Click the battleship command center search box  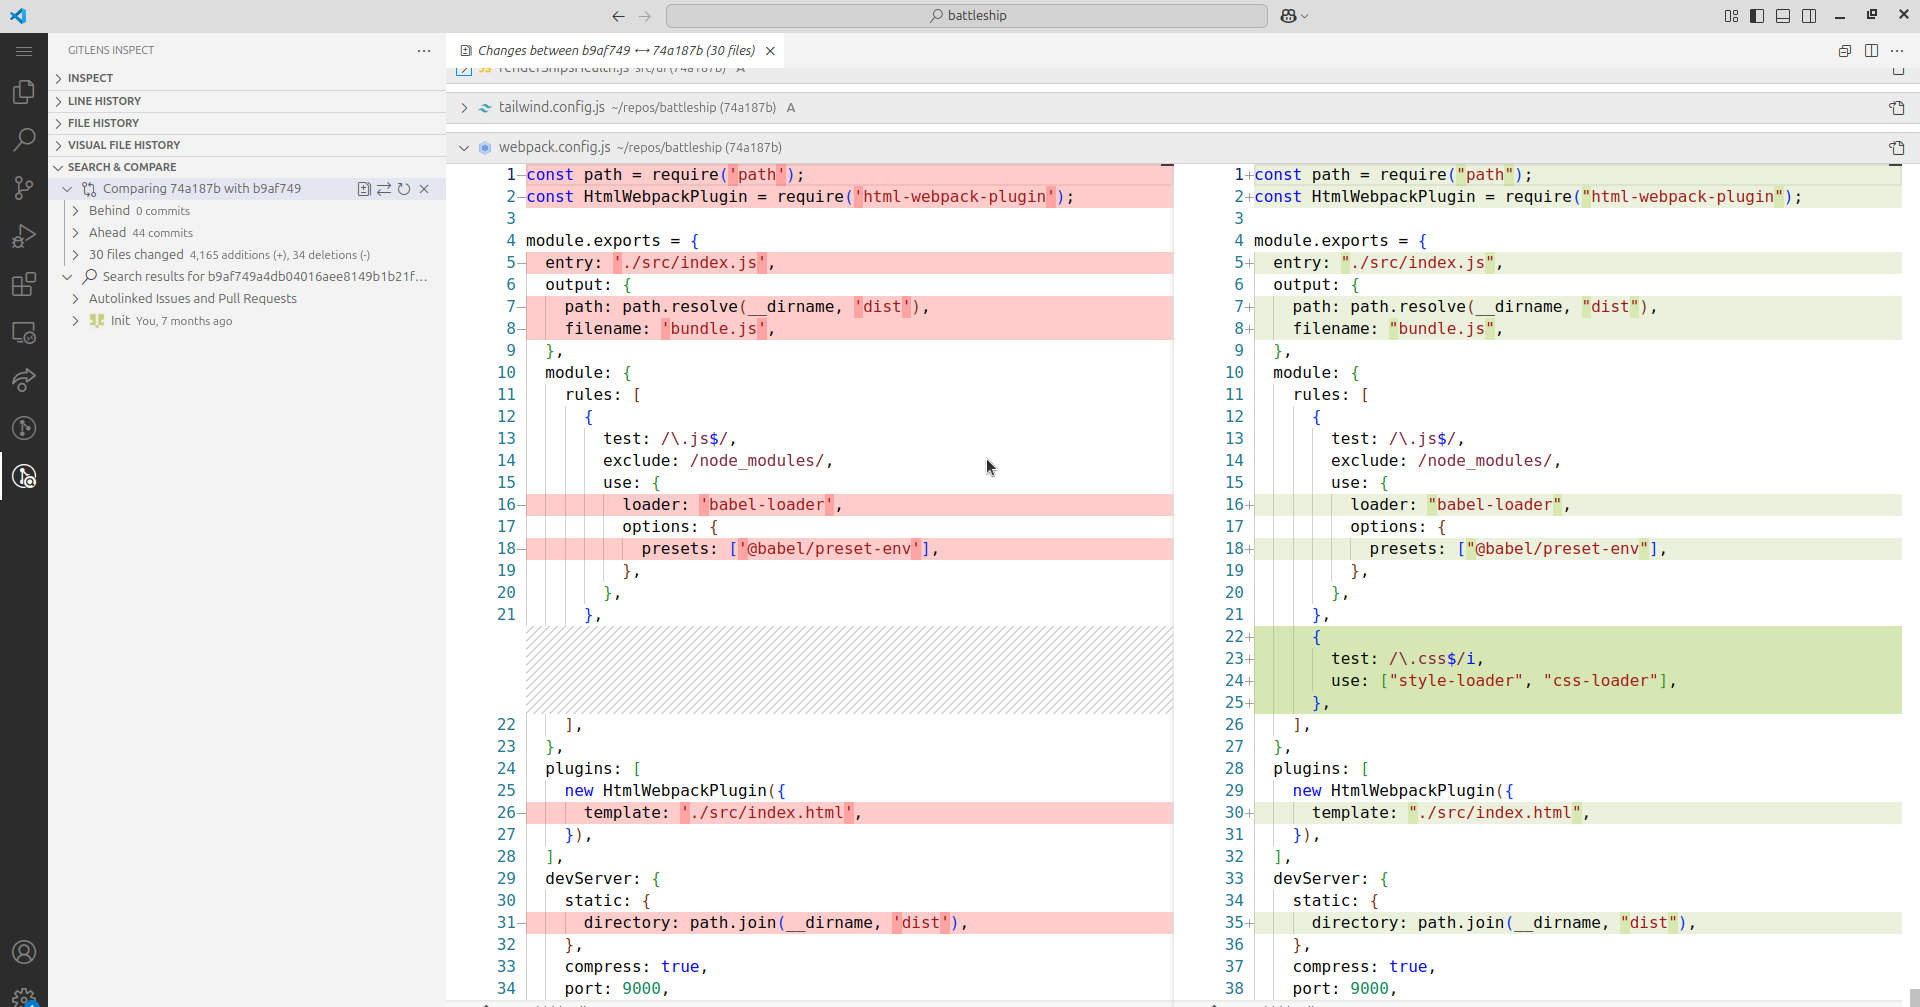[966, 16]
